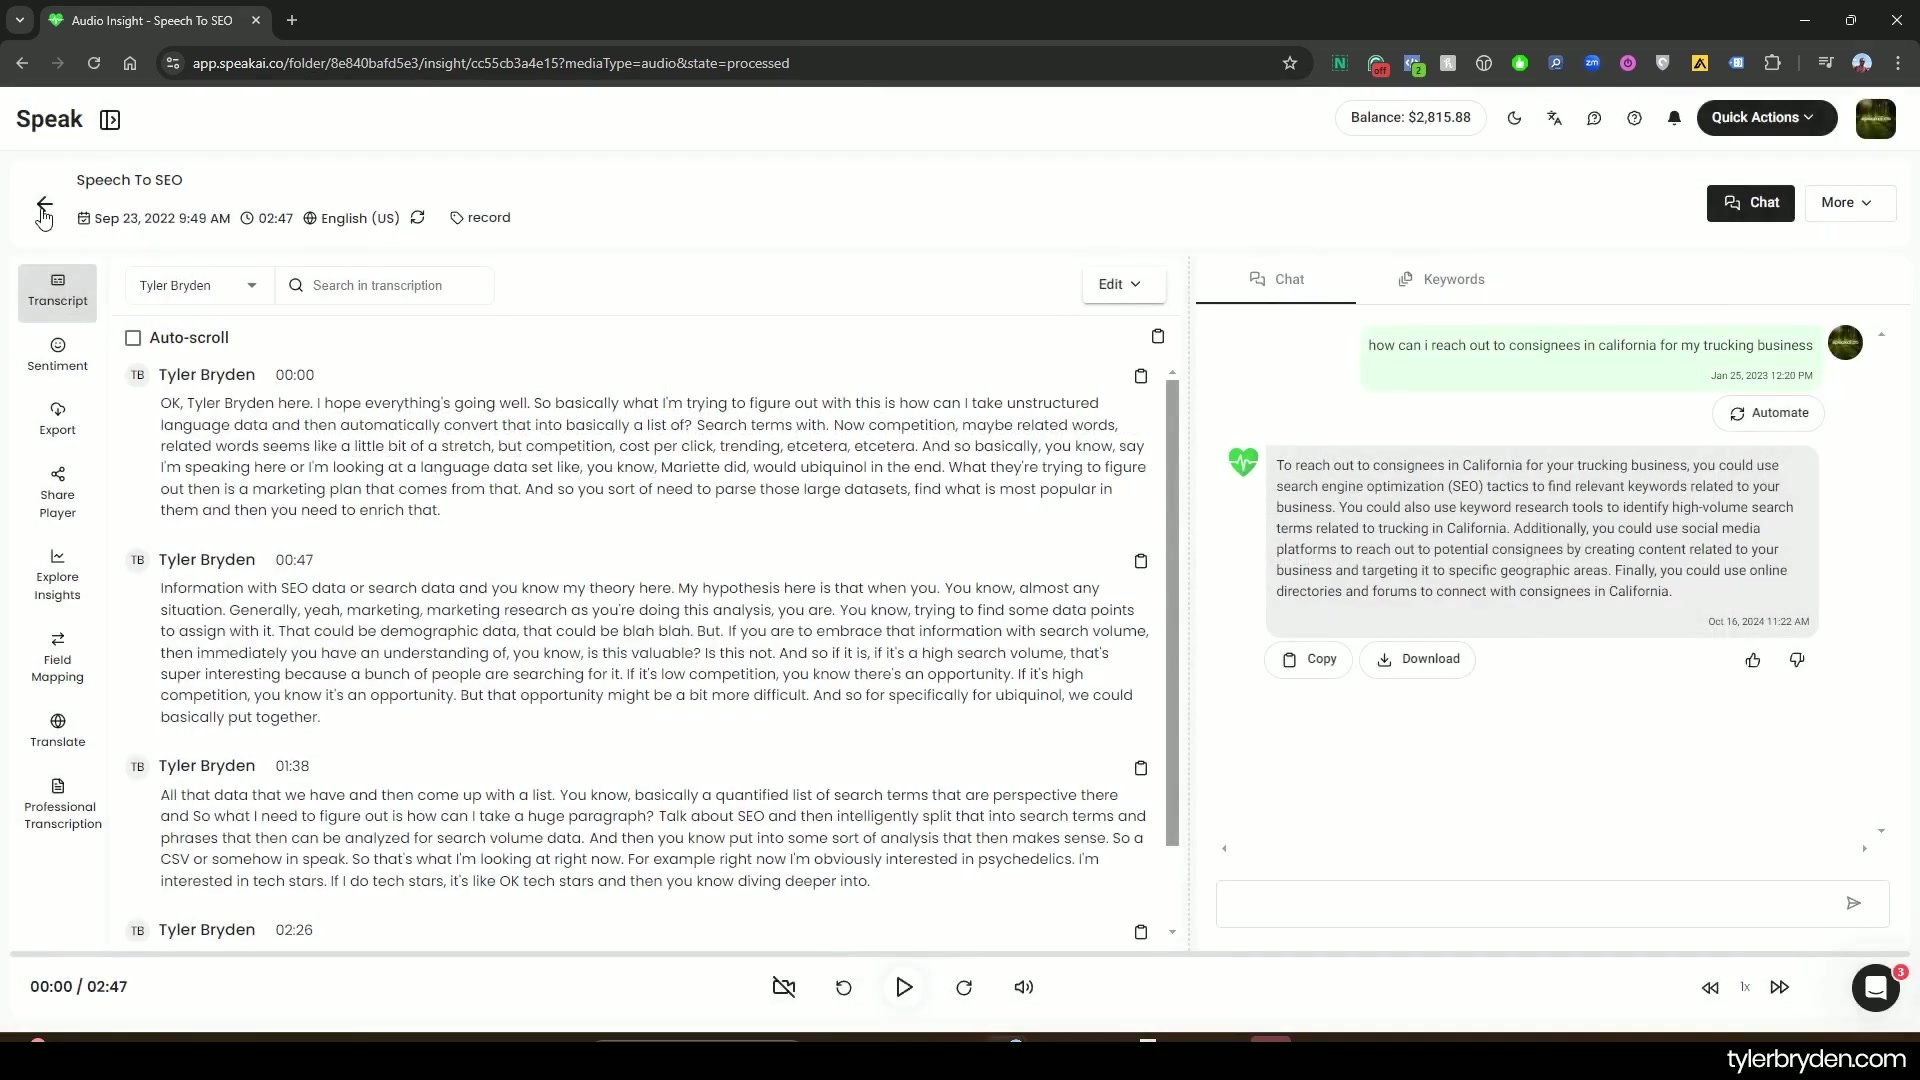Viewport: 1920px width, 1080px height.
Task: Click the record tag
Action: (x=480, y=217)
